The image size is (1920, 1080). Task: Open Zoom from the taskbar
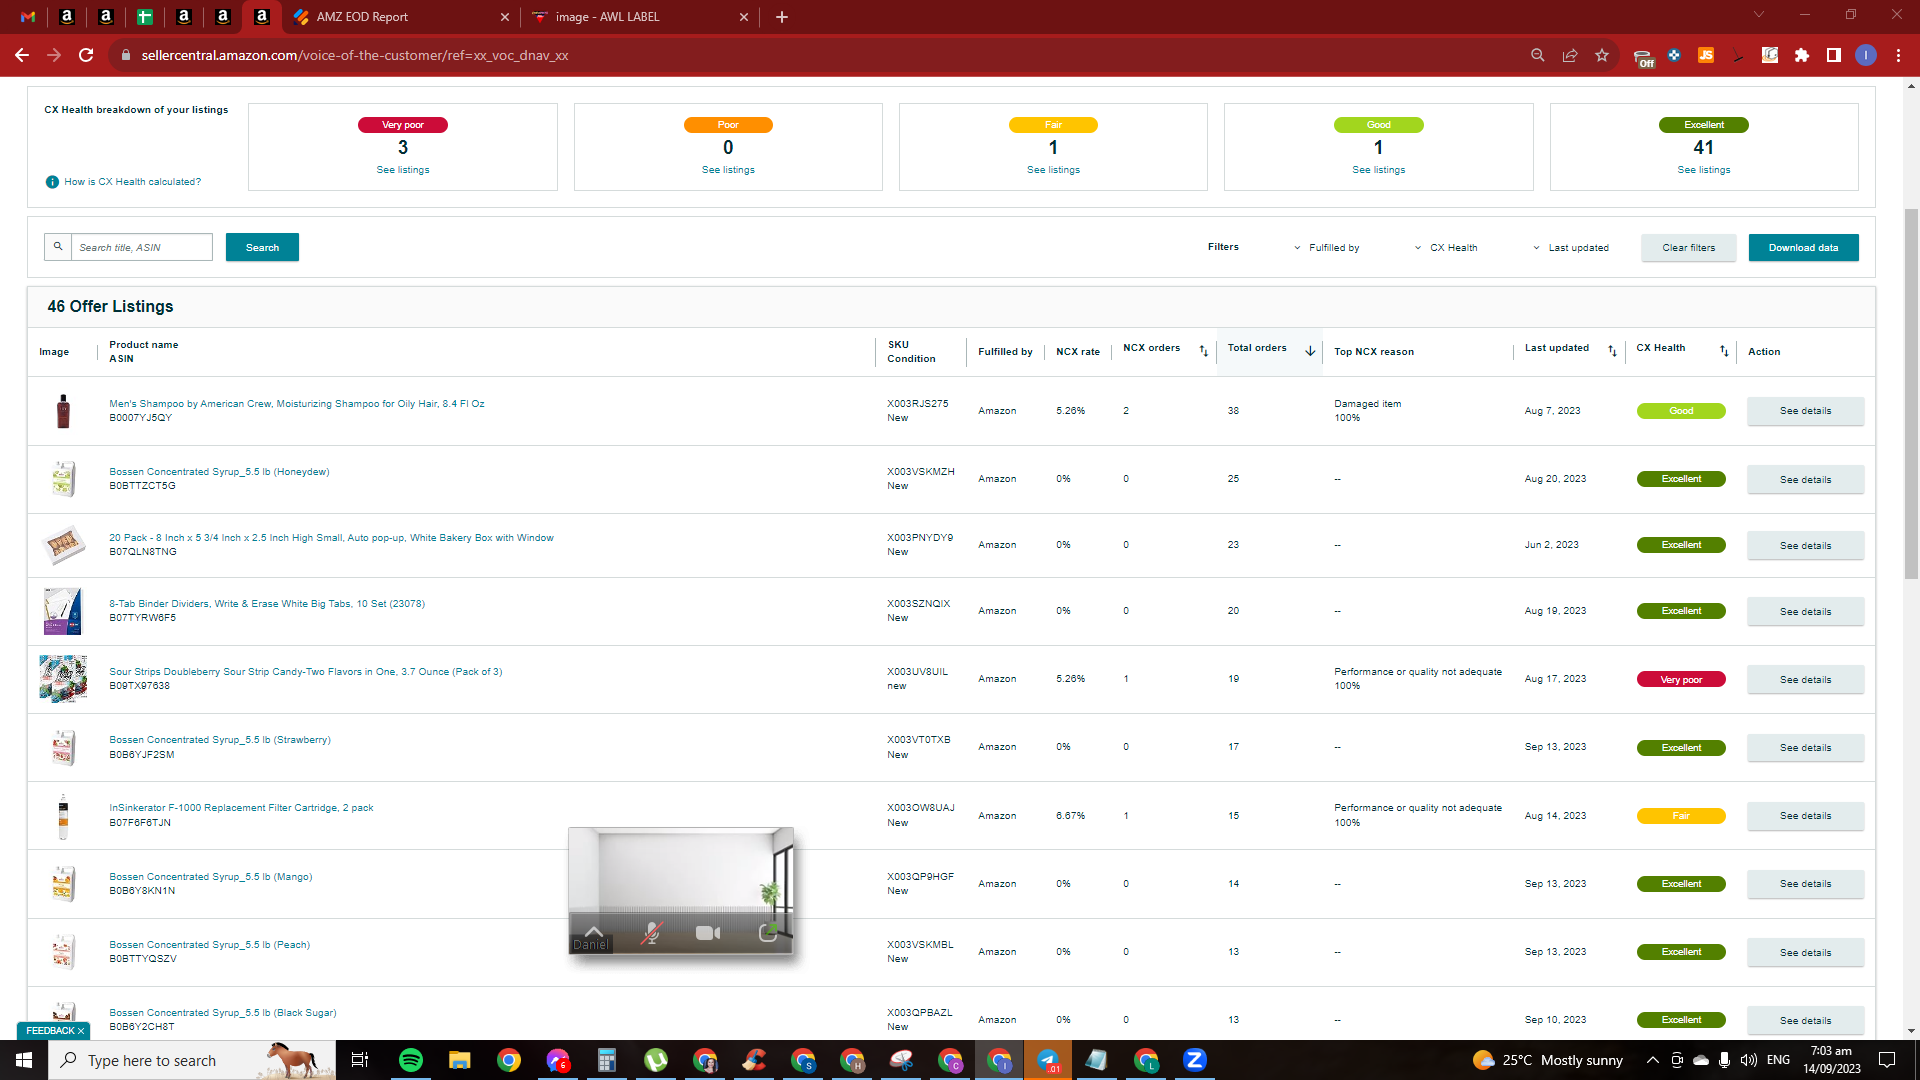[1195, 1060]
